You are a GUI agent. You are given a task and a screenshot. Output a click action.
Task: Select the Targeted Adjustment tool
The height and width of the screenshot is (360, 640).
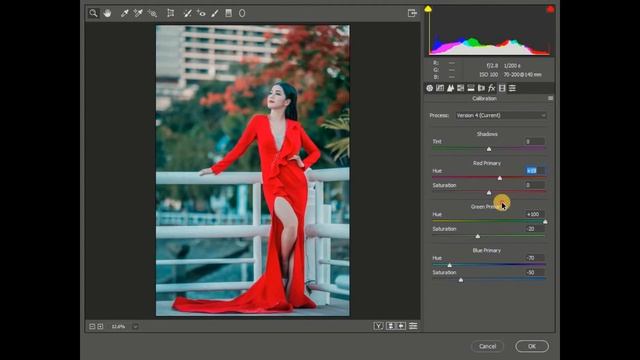coord(152,13)
